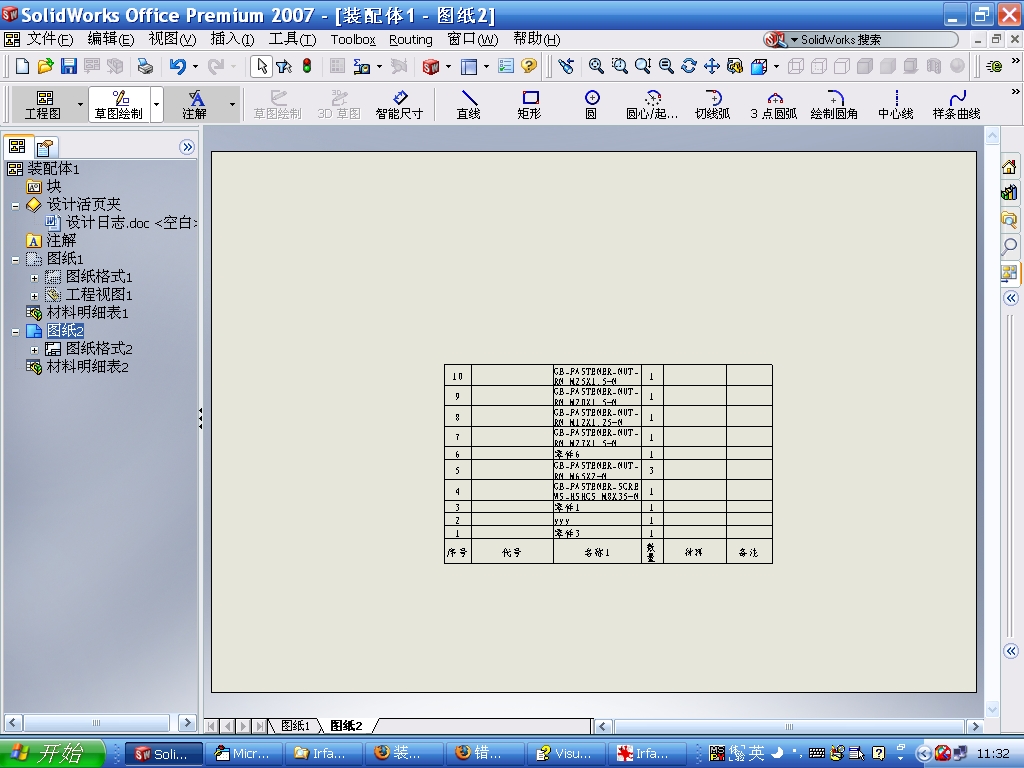Undo the last action
The height and width of the screenshot is (768, 1024).
pos(178,66)
